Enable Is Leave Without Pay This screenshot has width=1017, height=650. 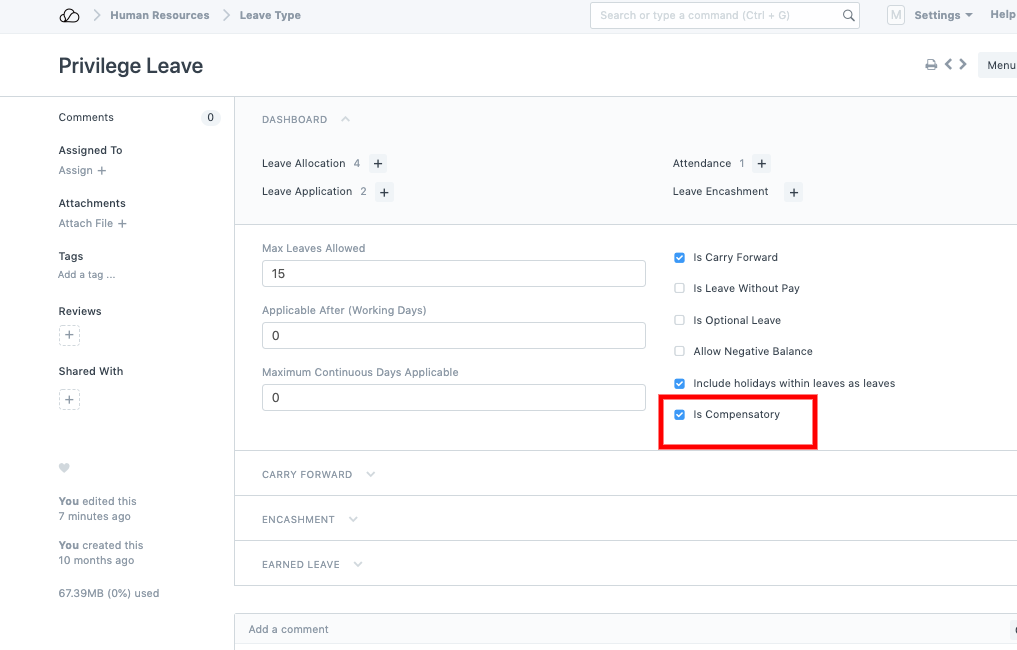tap(680, 289)
